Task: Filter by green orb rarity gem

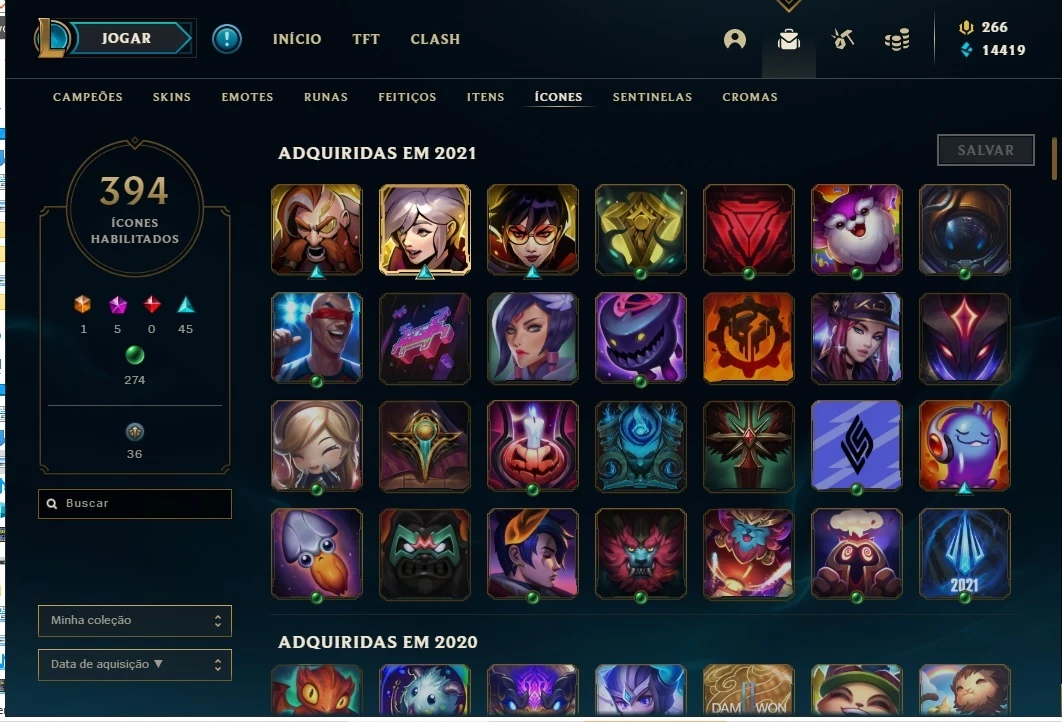Action: pyautogui.click(x=135, y=355)
